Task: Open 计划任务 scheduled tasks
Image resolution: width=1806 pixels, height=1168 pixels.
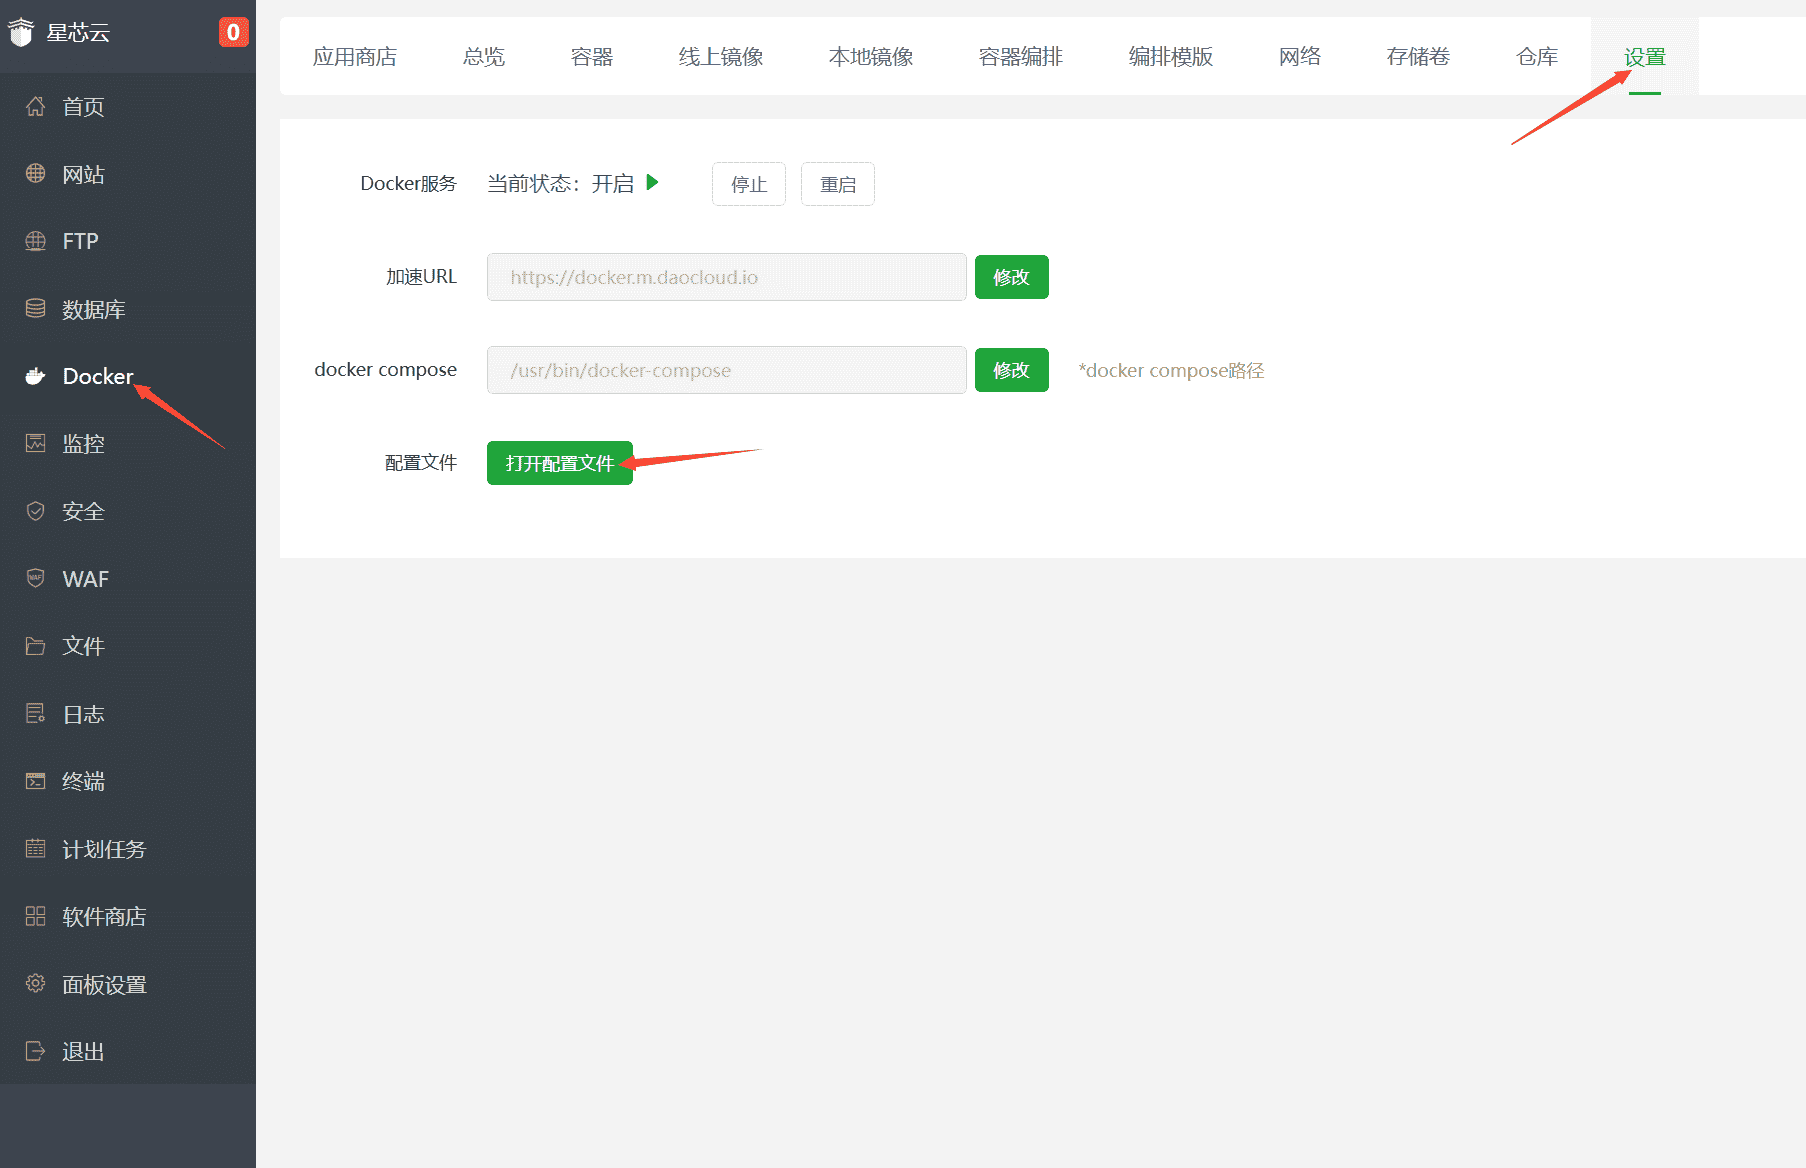Action: click(x=104, y=849)
